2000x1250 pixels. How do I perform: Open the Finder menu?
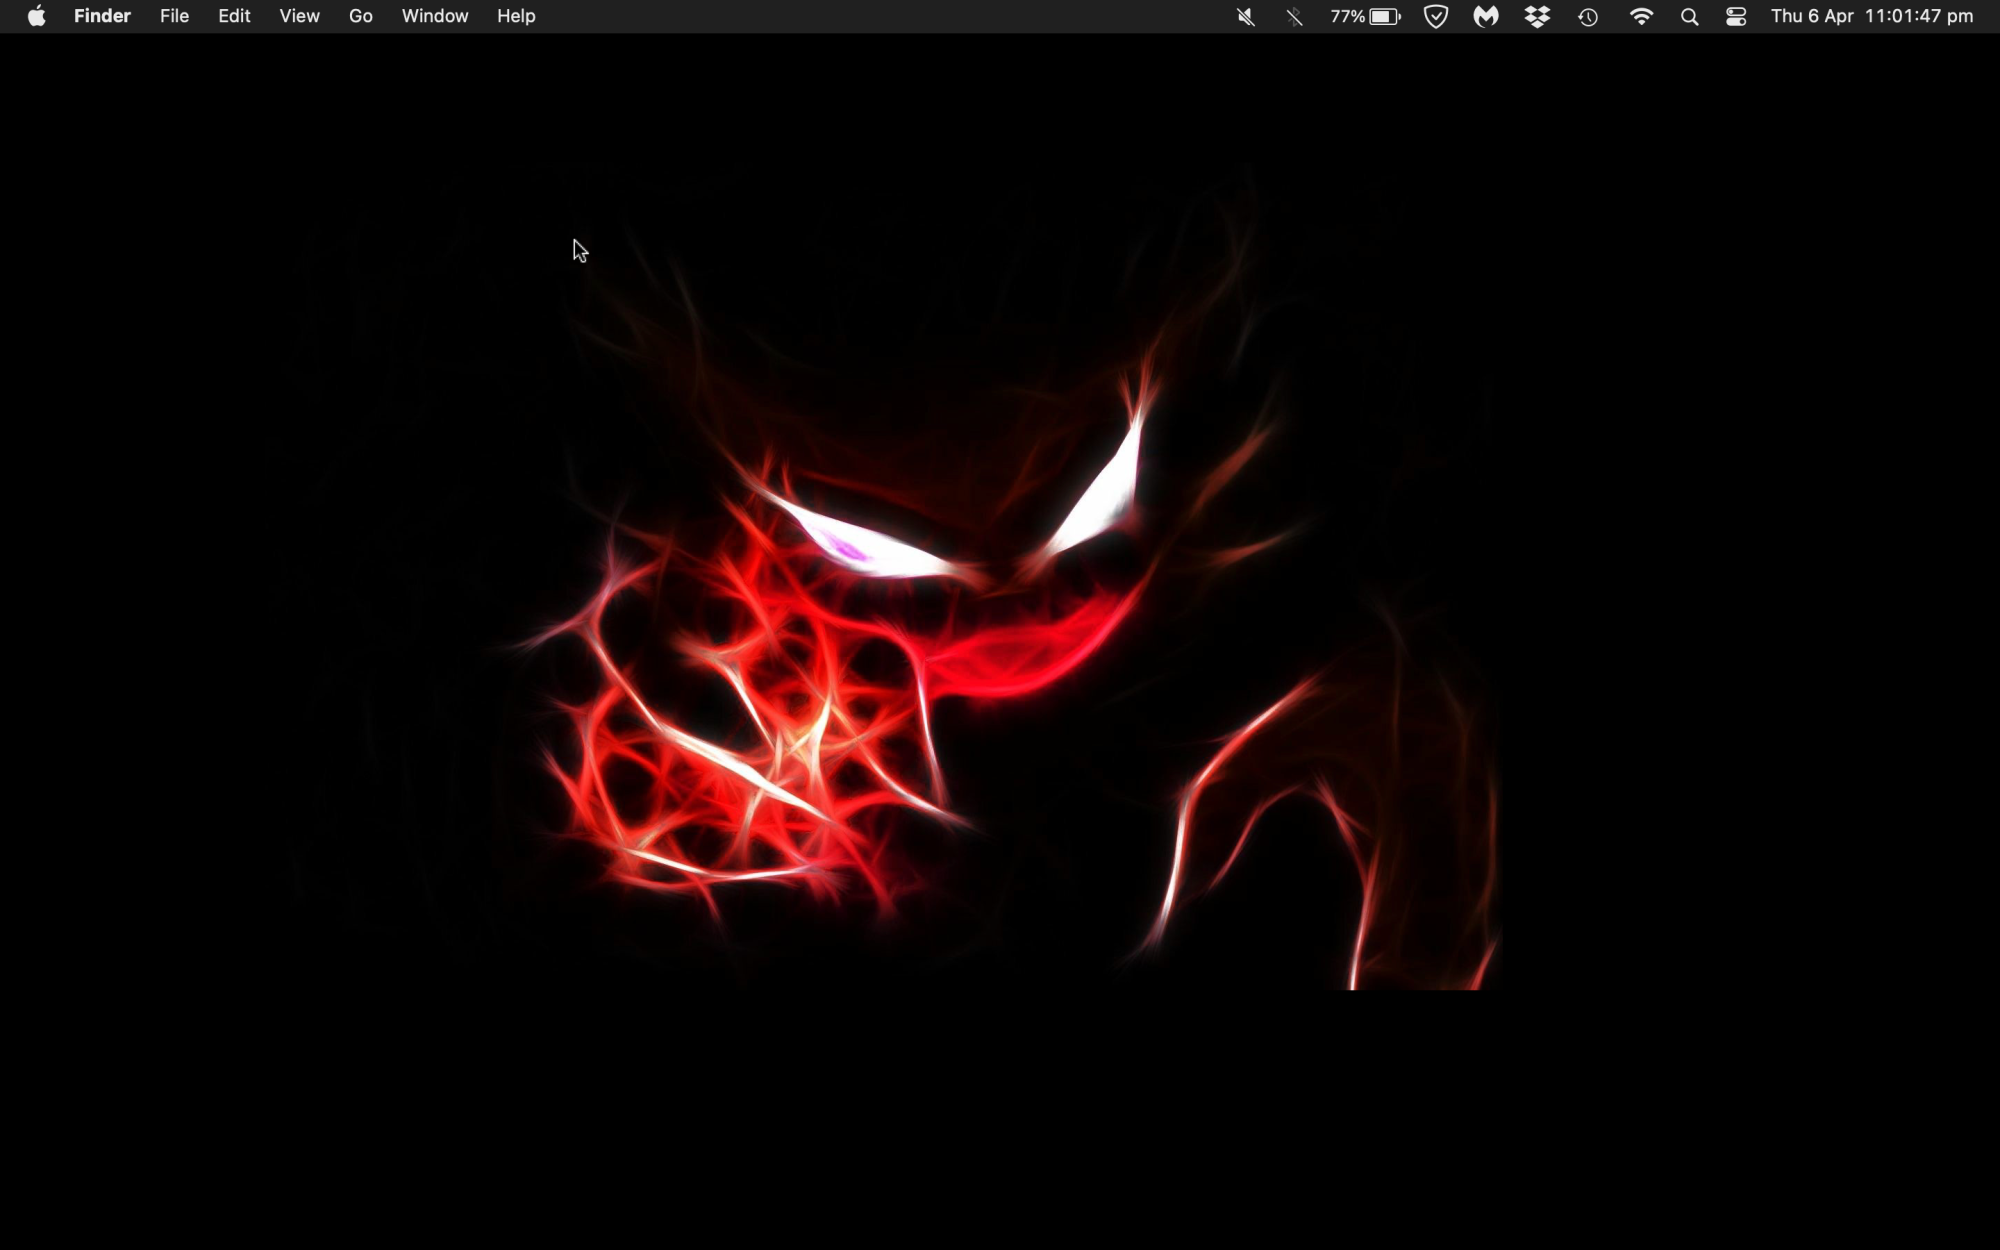click(x=102, y=16)
